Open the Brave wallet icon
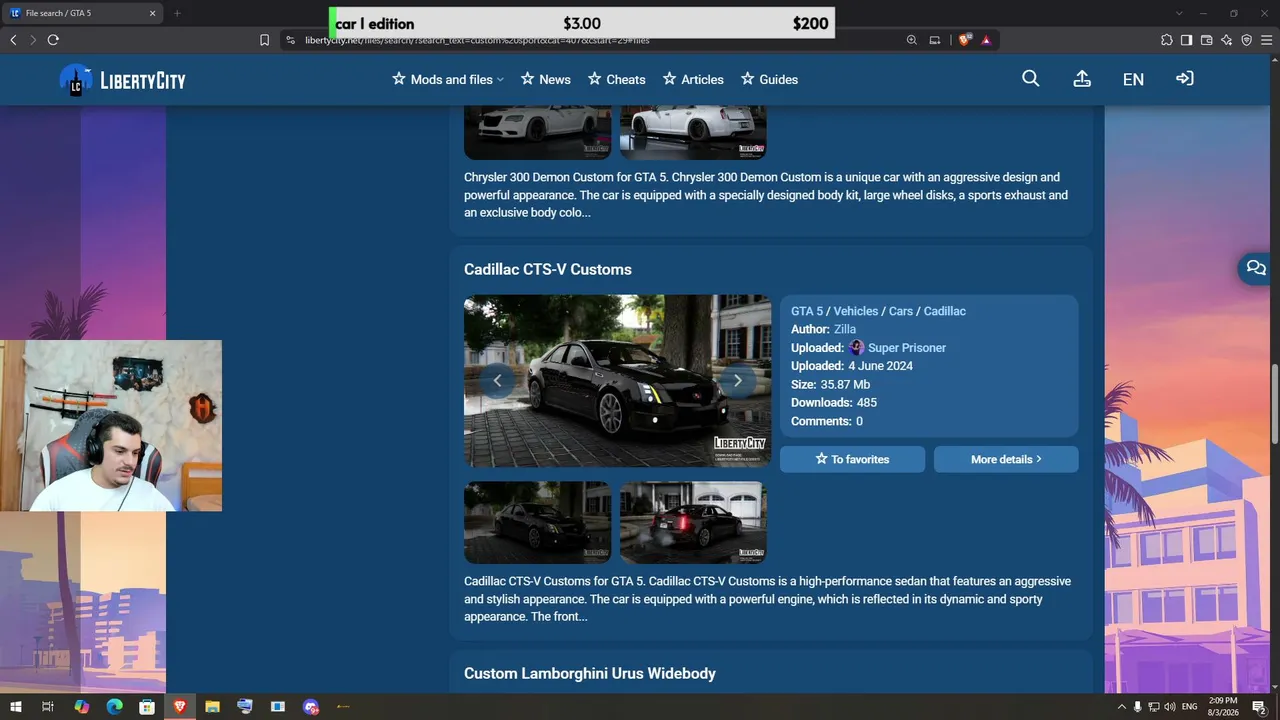Viewport: 1280px width, 720px height. tap(1206, 40)
